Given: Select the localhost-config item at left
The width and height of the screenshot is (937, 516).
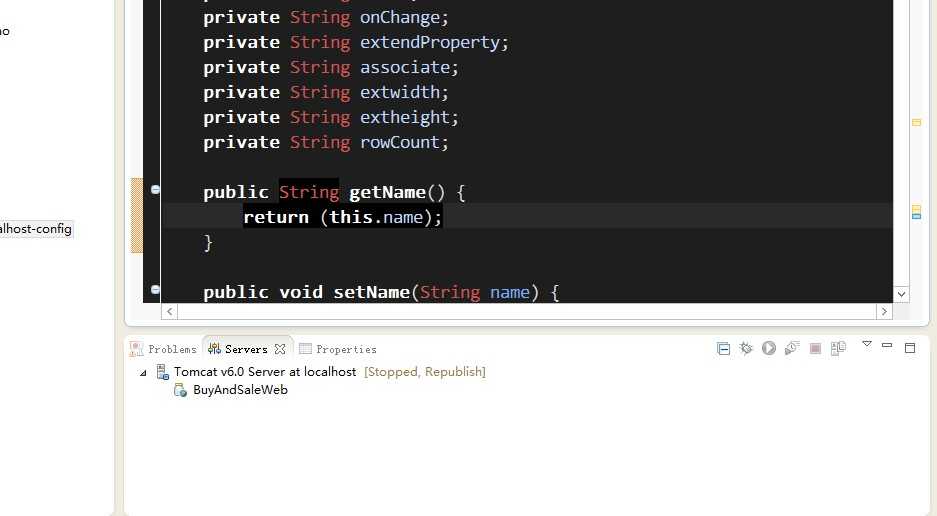Looking at the screenshot, I should pos(35,229).
